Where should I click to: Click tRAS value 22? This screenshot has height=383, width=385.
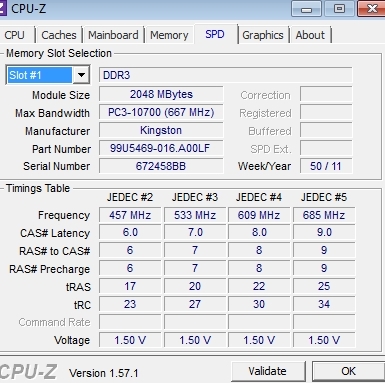259,286
